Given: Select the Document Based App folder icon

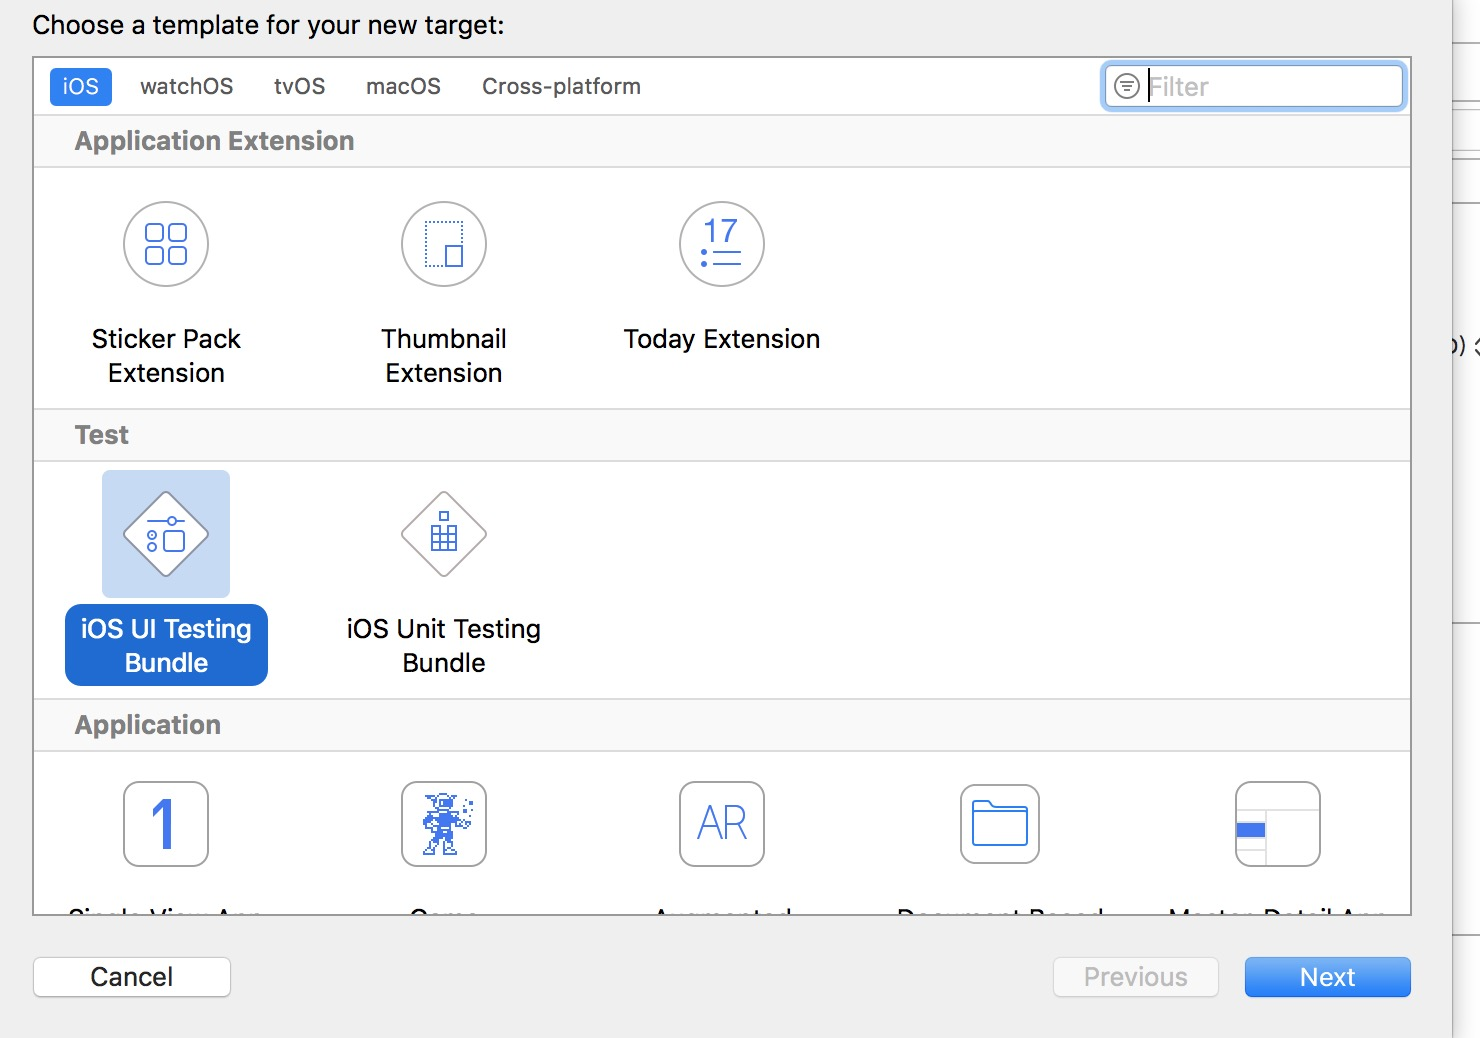Looking at the screenshot, I should 1000,824.
